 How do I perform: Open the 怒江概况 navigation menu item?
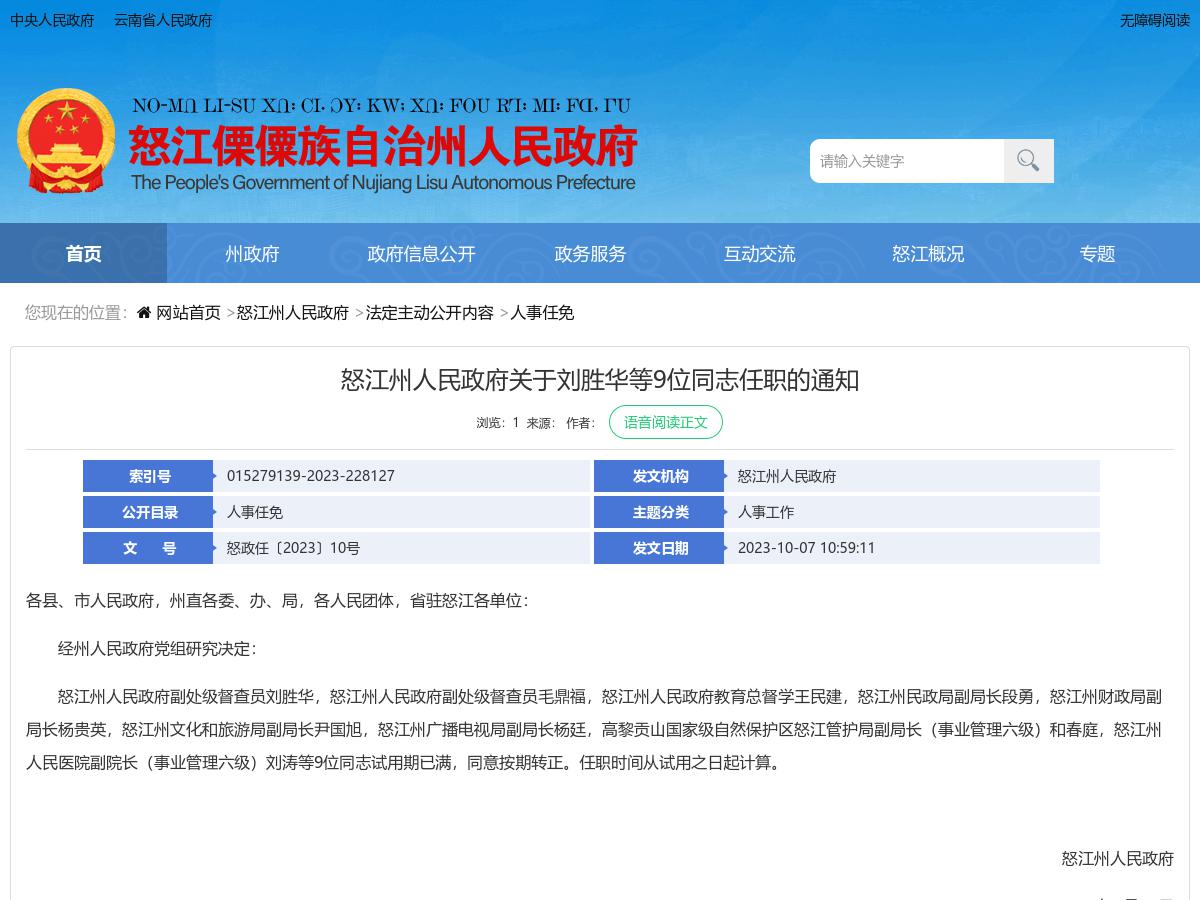928,254
